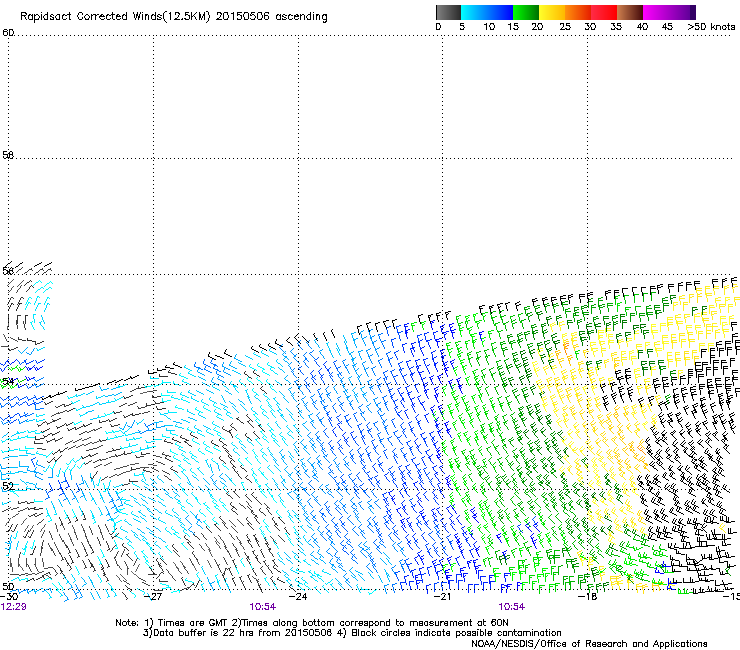Click the latitude label 54
Image resolution: width=740 pixels, height=650 pixels.
tap(8, 381)
